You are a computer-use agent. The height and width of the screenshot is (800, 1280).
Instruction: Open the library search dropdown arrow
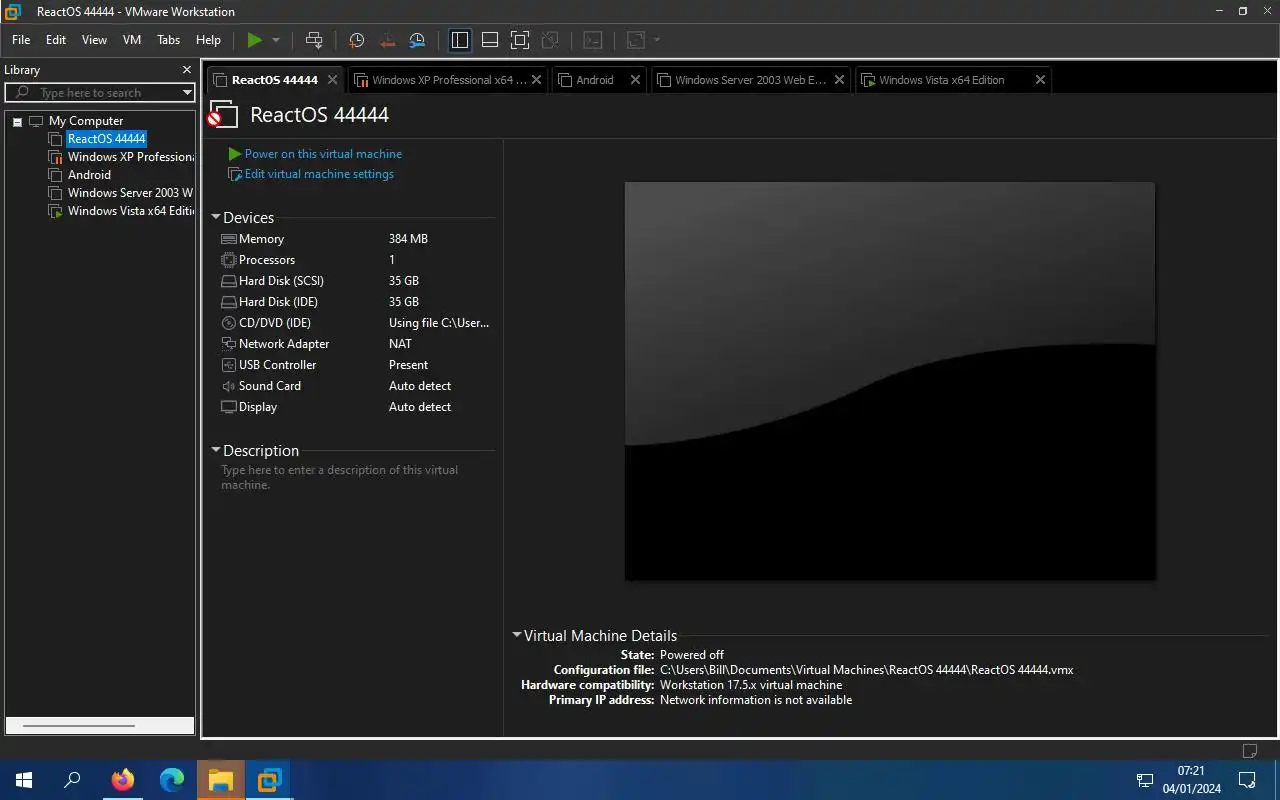[187, 93]
